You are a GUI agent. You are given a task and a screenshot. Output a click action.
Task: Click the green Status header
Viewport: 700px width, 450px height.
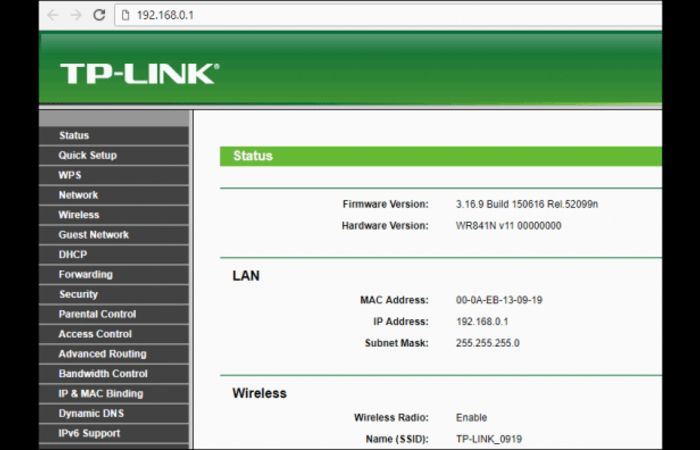click(441, 156)
